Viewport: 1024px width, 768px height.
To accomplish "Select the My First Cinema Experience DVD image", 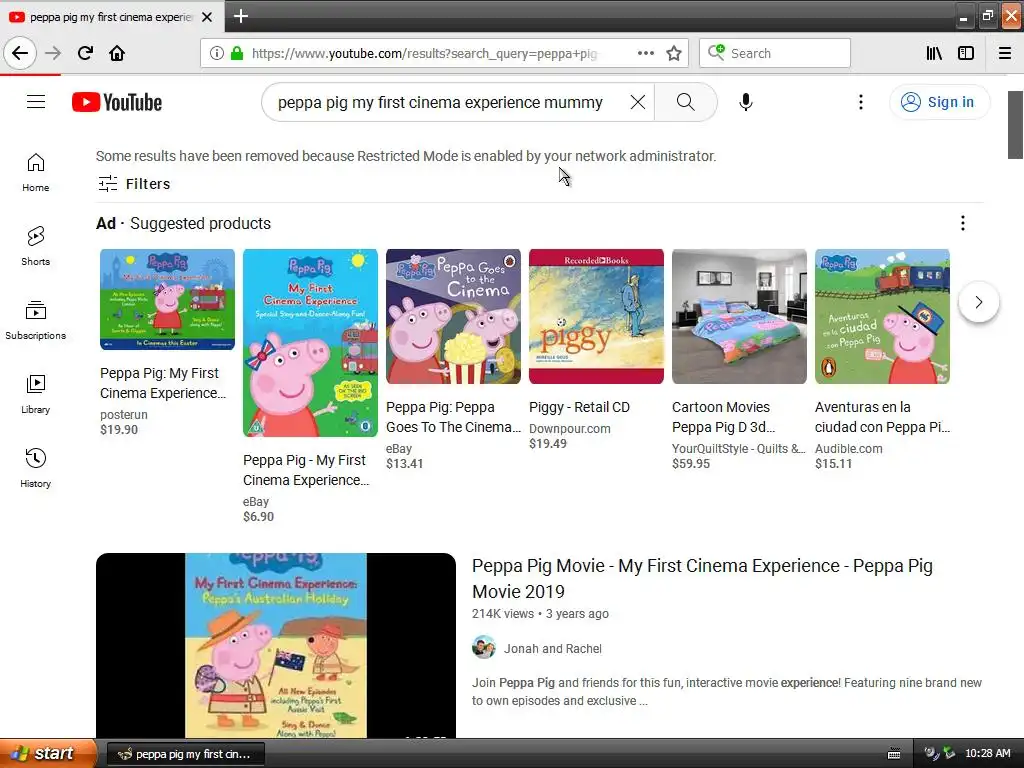I will (x=310, y=343).
